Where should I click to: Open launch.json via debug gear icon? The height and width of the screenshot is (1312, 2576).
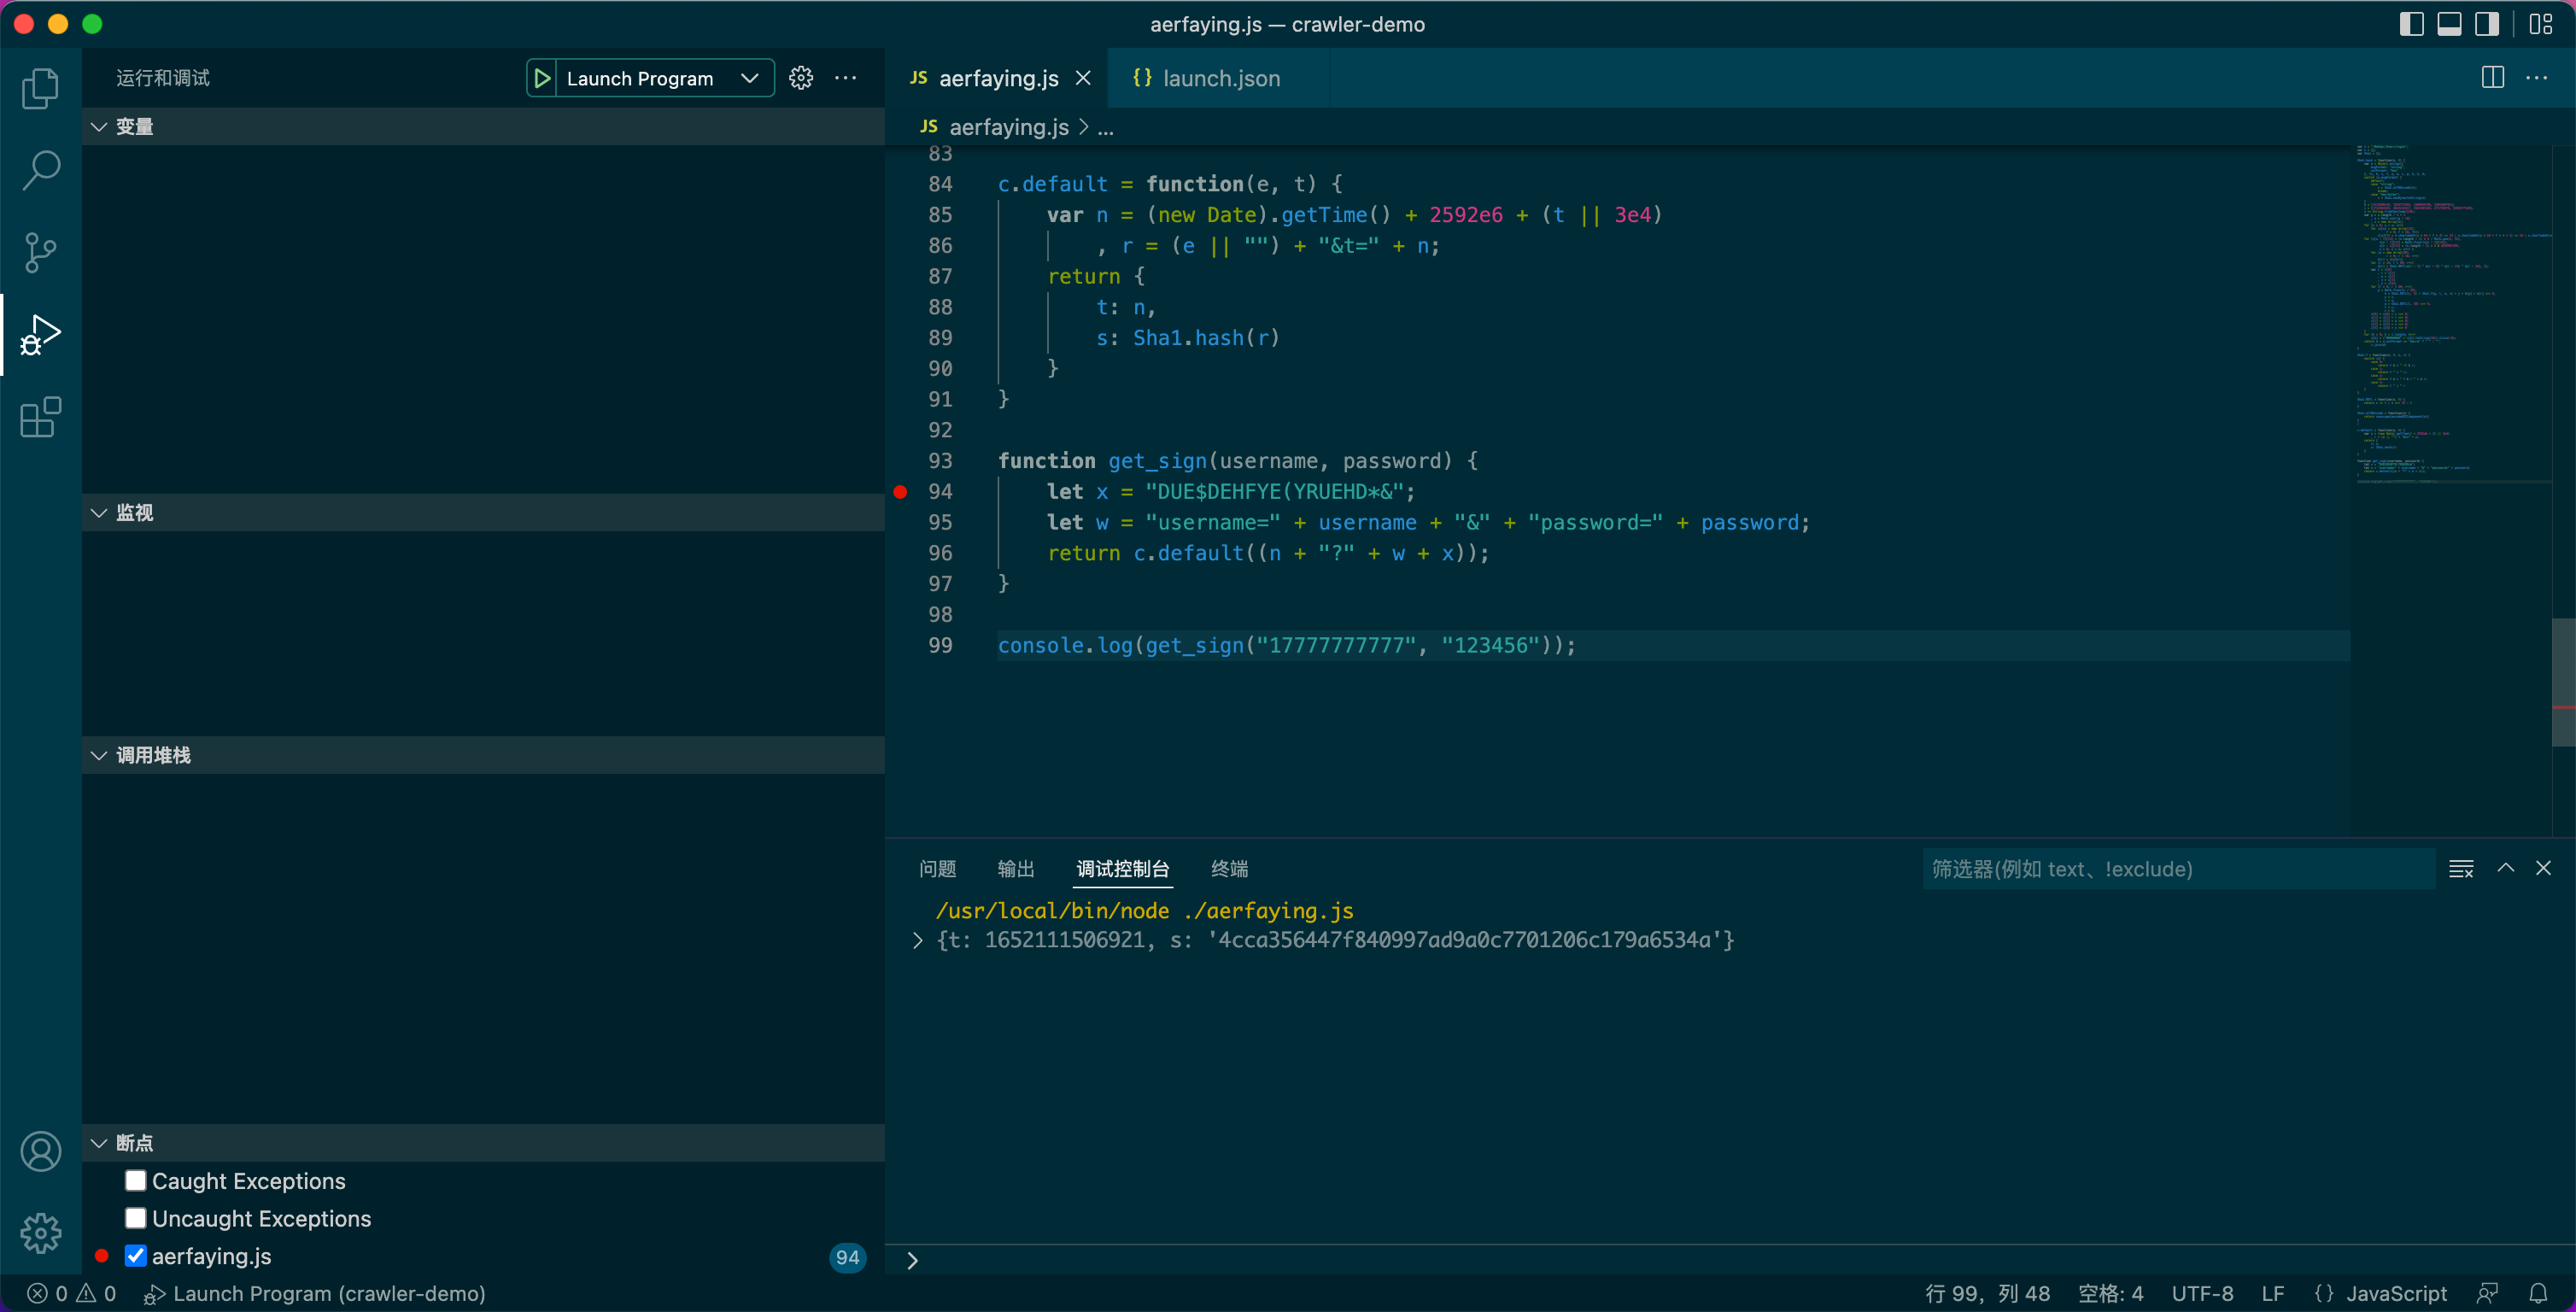(801, 78)
